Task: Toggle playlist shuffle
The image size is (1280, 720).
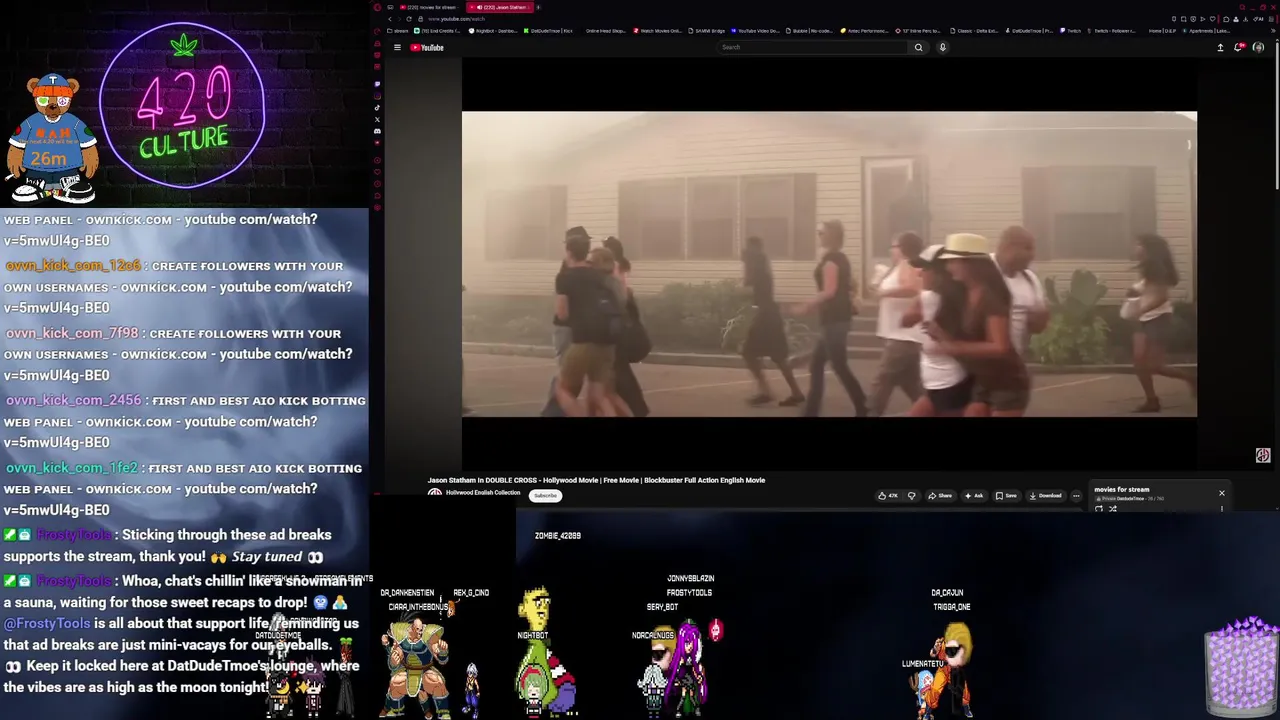Action: tap(1113, 508)
